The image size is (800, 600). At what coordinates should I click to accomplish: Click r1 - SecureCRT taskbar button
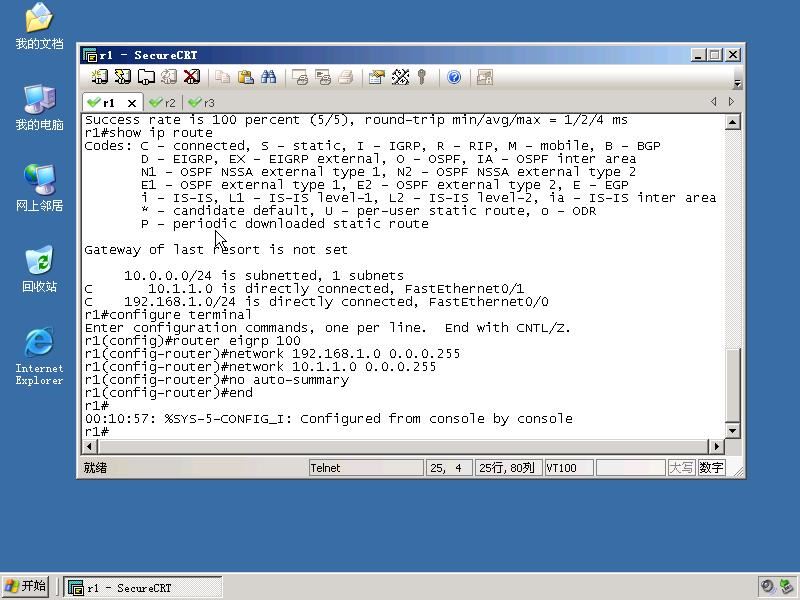point(143,588)
